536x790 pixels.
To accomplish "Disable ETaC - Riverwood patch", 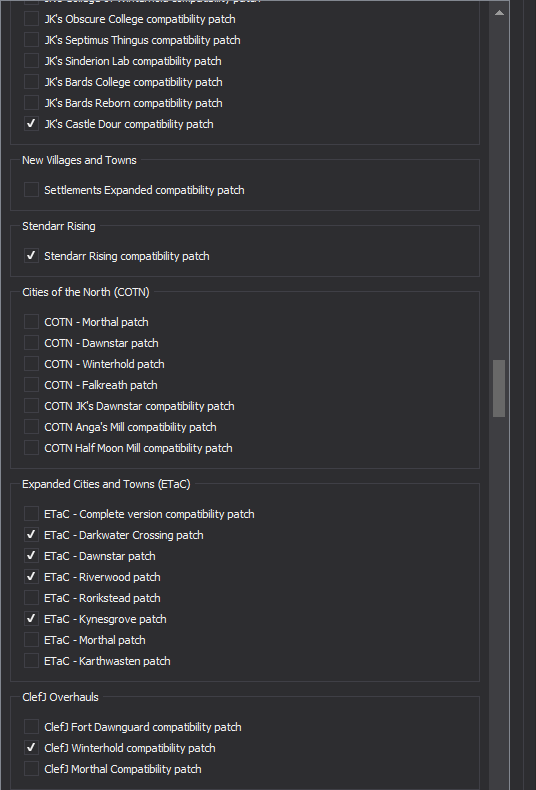I will click(x=31, y=577).
